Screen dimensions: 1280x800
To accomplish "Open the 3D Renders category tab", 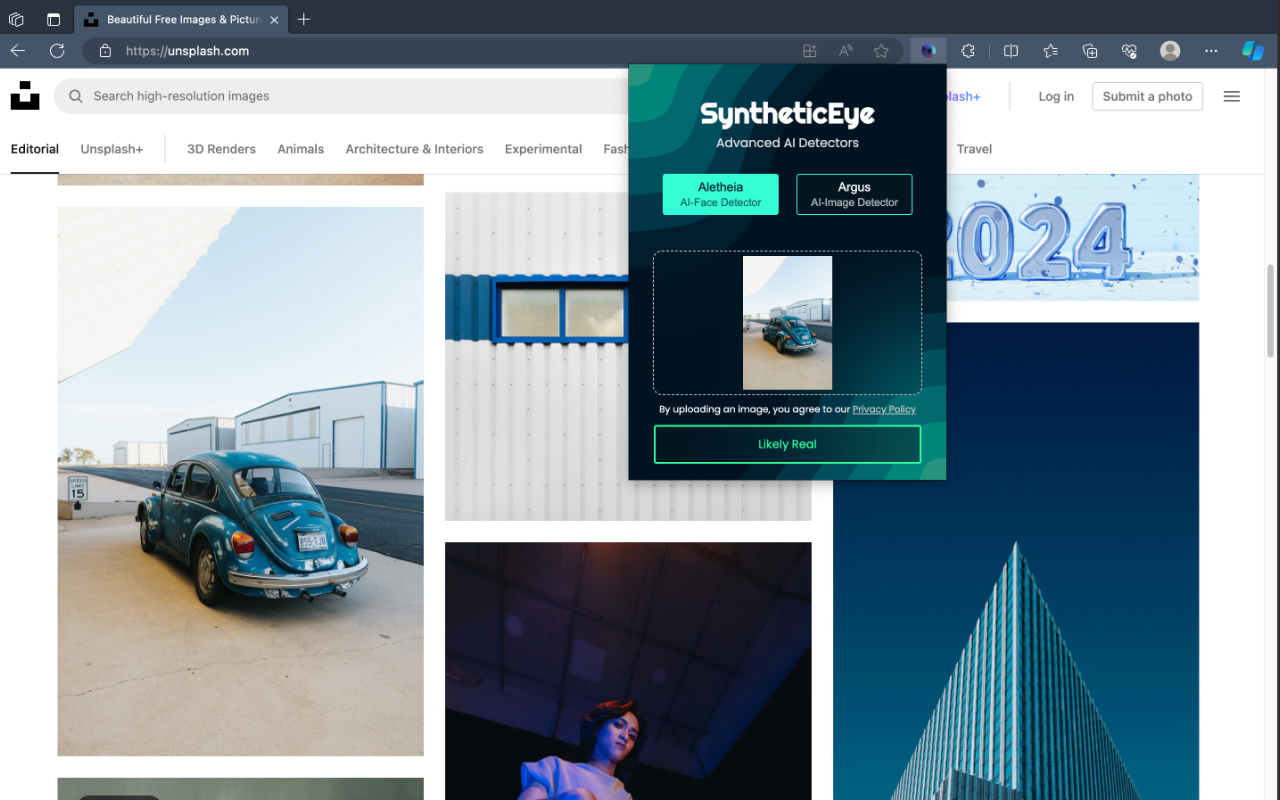I will 221,149.
